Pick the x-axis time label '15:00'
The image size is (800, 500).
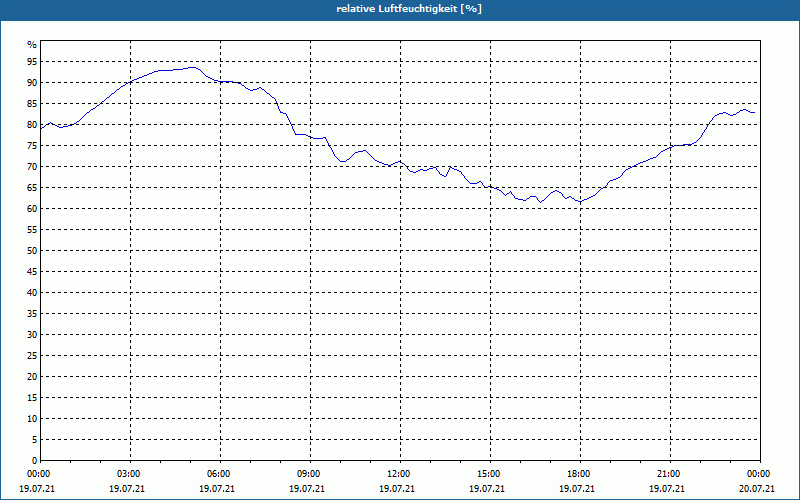coord(490,474)
